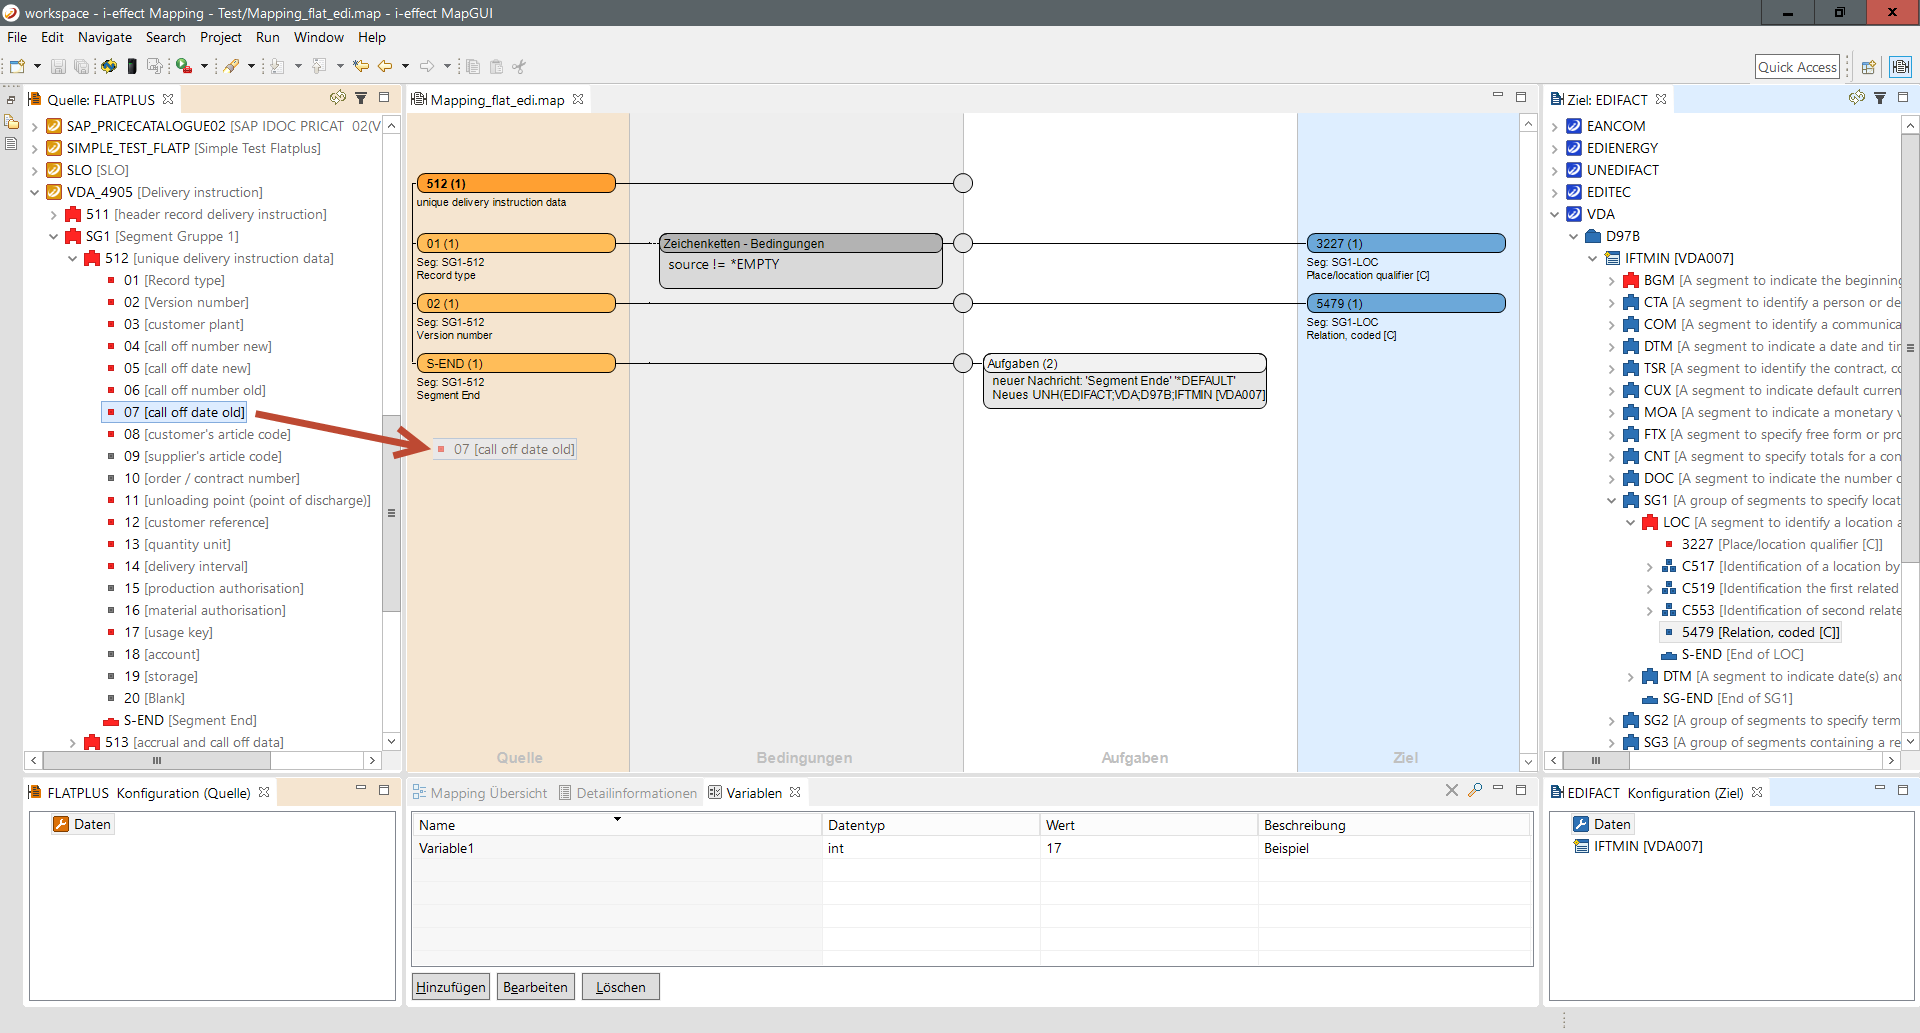Image resolution: width=1920 pixels, height=1033 pixels.
Task: Collapse the VDA_4905 tree node
Action: click(35, 192)
